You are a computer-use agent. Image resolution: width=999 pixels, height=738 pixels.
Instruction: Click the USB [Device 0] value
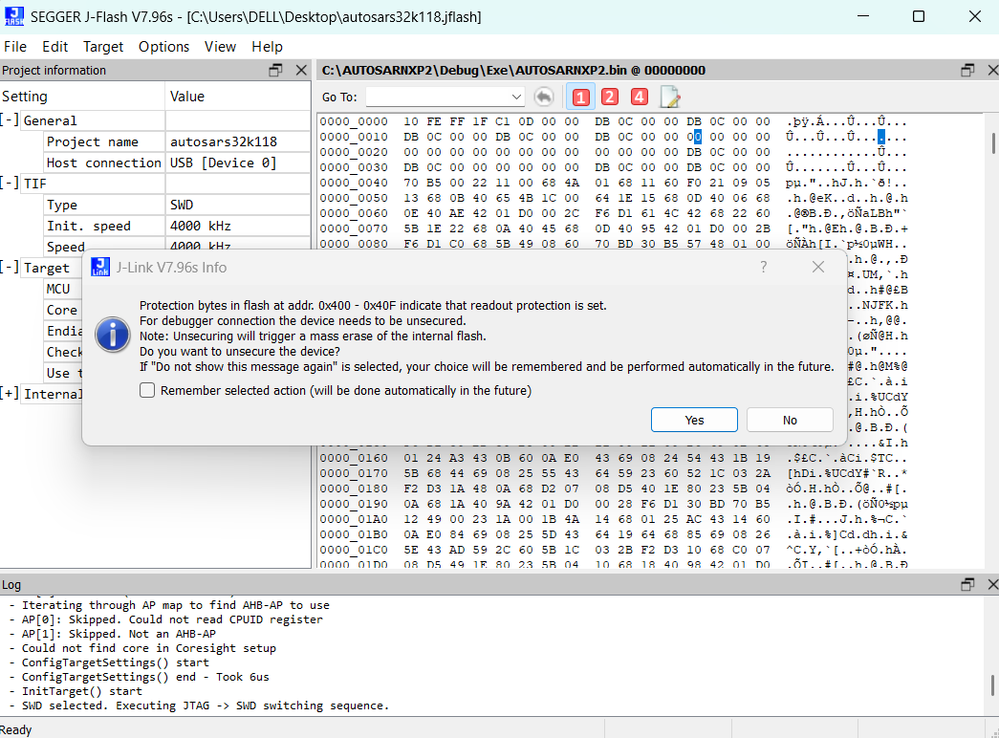[223, 163]
